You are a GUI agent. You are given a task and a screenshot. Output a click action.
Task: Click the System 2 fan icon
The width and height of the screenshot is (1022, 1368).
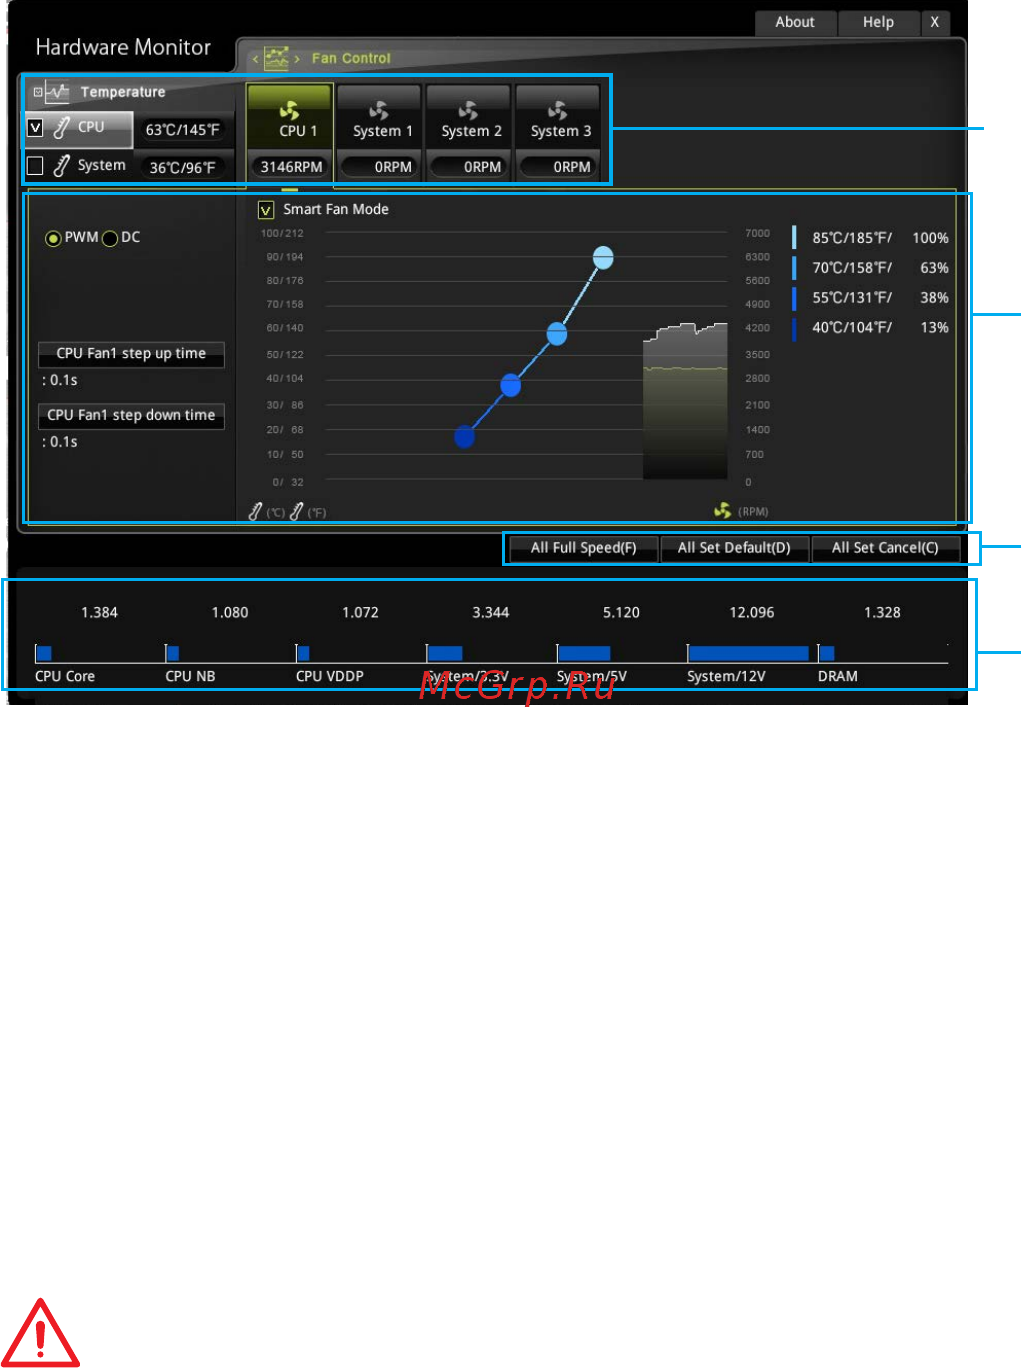pyautogui.click(x=468, y=110)
